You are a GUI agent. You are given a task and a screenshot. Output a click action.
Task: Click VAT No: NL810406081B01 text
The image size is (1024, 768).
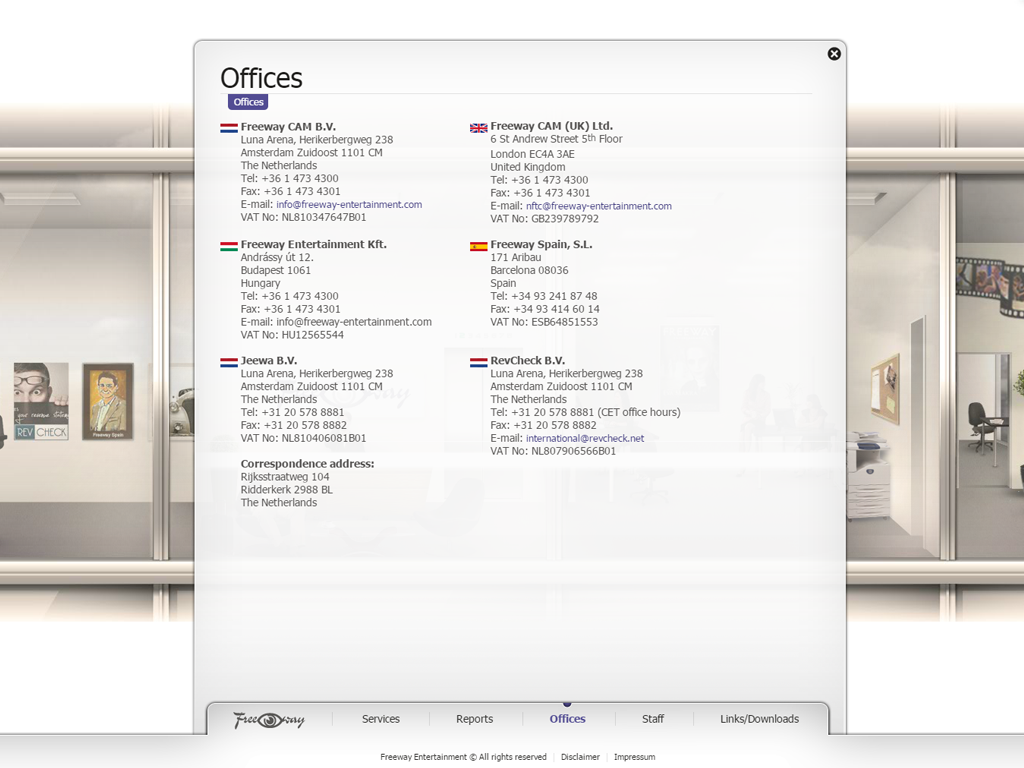pos(303,438)
